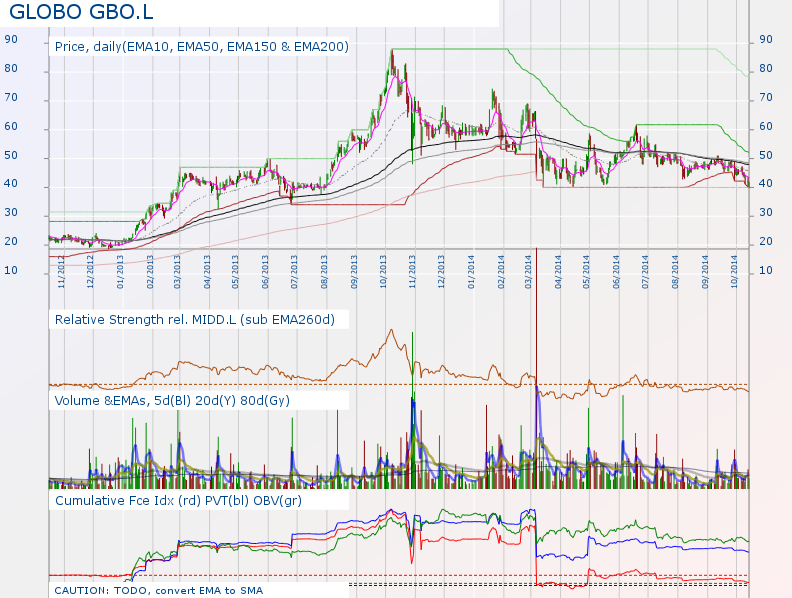Click the 07/2014 date axis label
792x598 pixels.
click(x=646, y=272)
